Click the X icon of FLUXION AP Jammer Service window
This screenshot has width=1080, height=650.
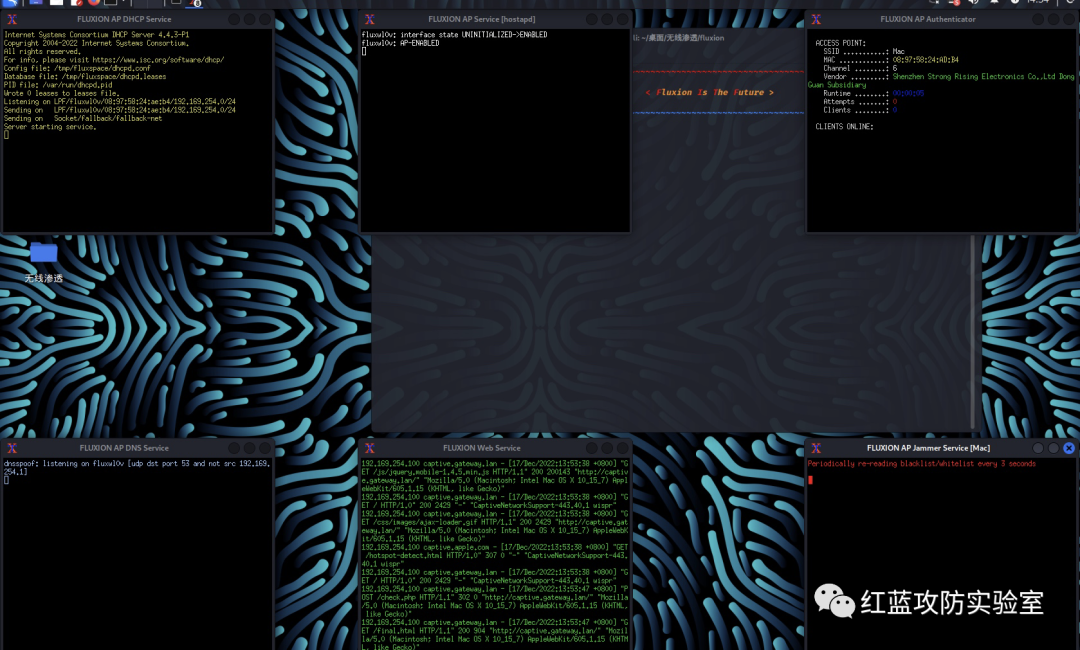(816, 448)
